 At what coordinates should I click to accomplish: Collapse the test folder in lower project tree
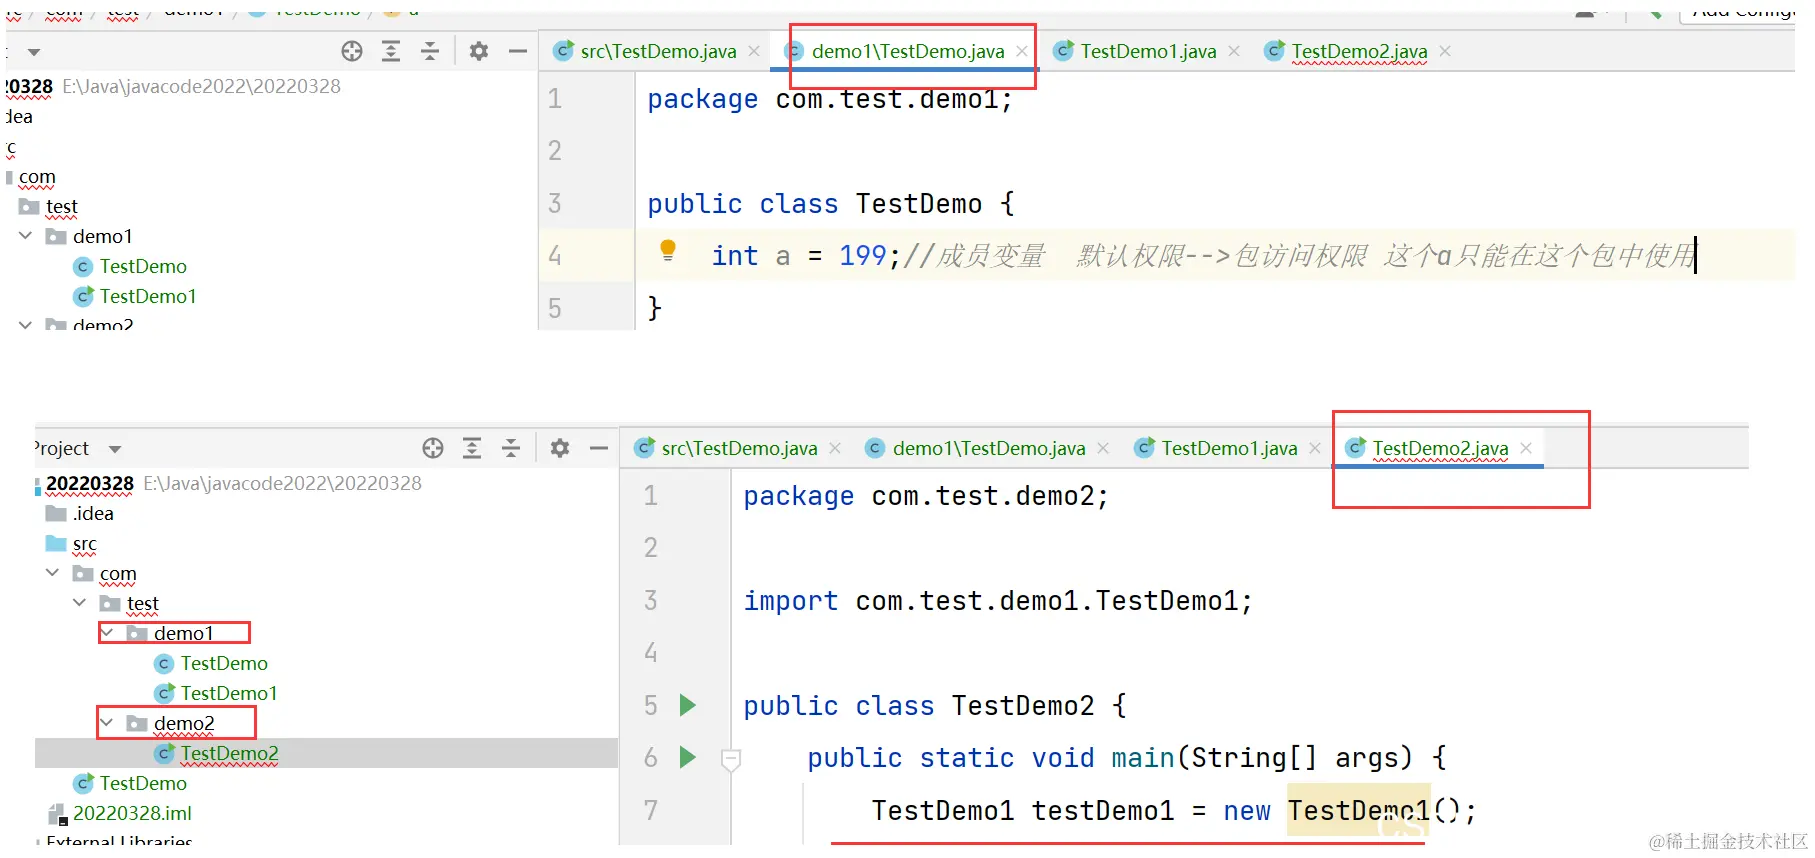pos(79,603)
